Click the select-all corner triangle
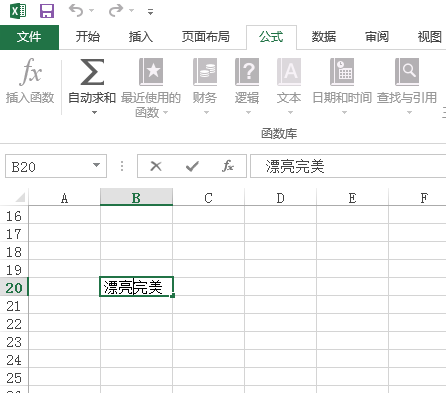446x393 pixels. coord(20,197)
